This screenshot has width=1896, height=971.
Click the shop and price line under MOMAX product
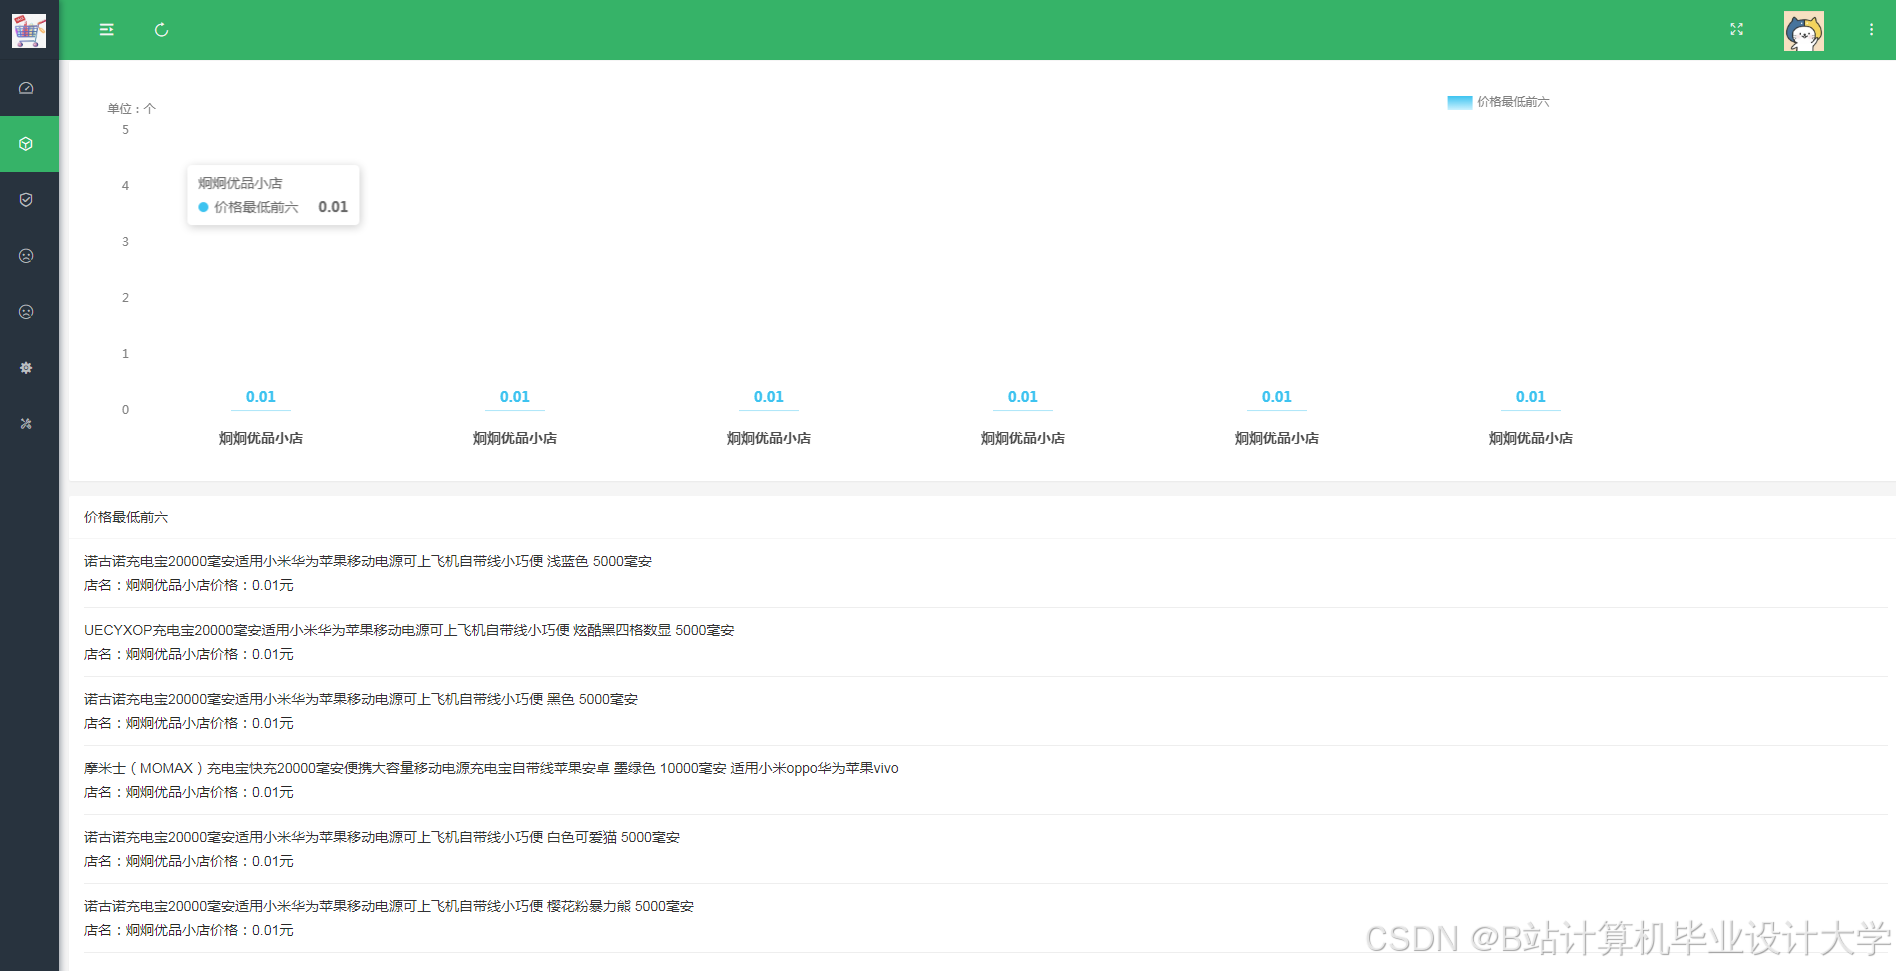tap(189, 792)
